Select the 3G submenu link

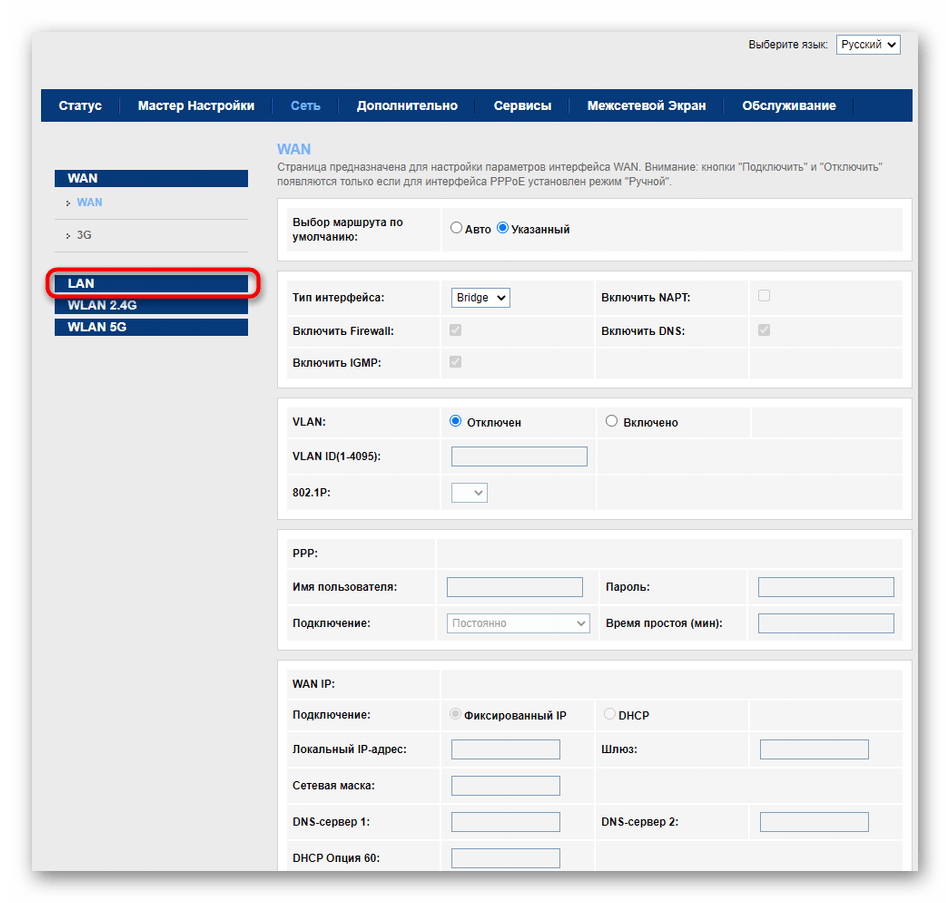[84, 235]
